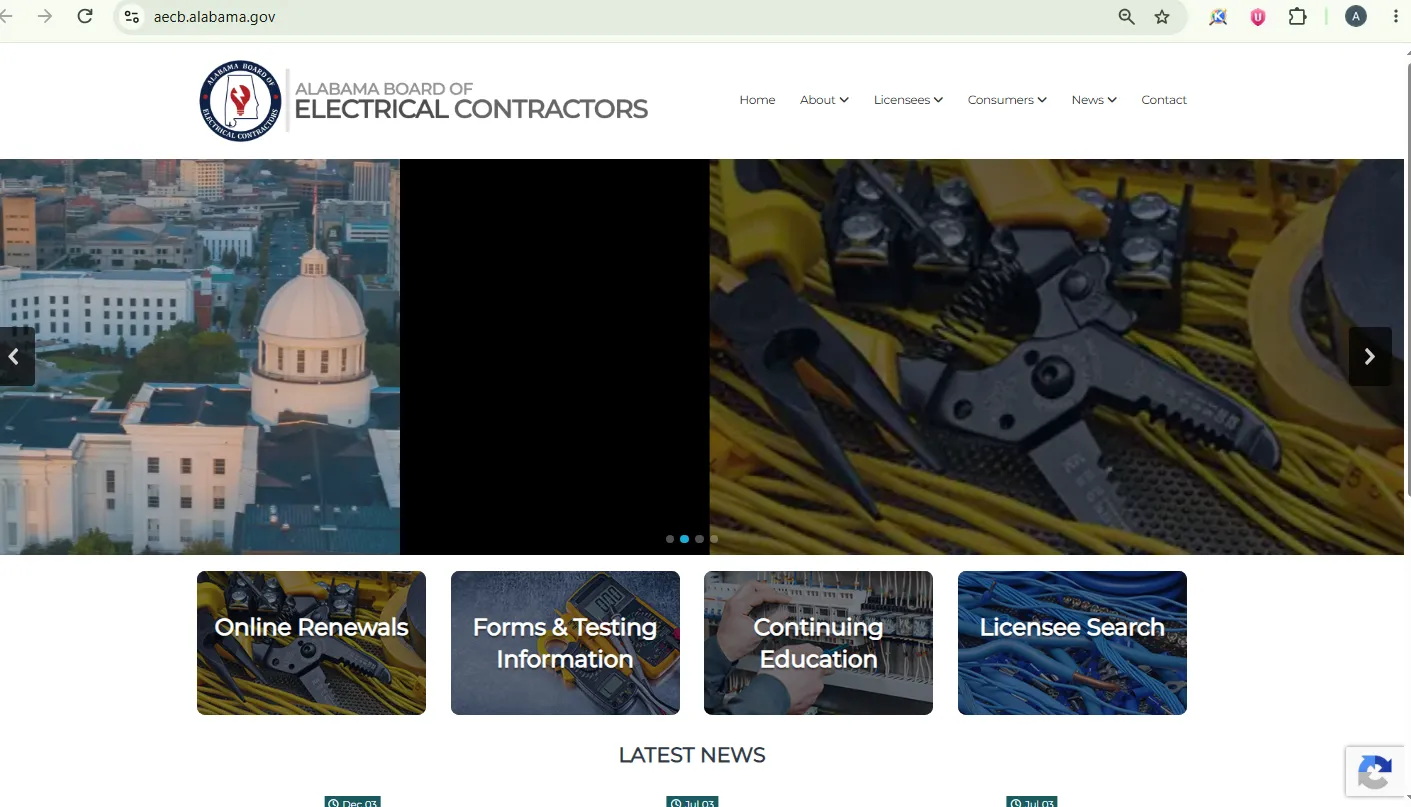The width and height of the screenshot is (1411, 807).
Task: Go to the Home nav item
Action: click(x=757, y=100)
